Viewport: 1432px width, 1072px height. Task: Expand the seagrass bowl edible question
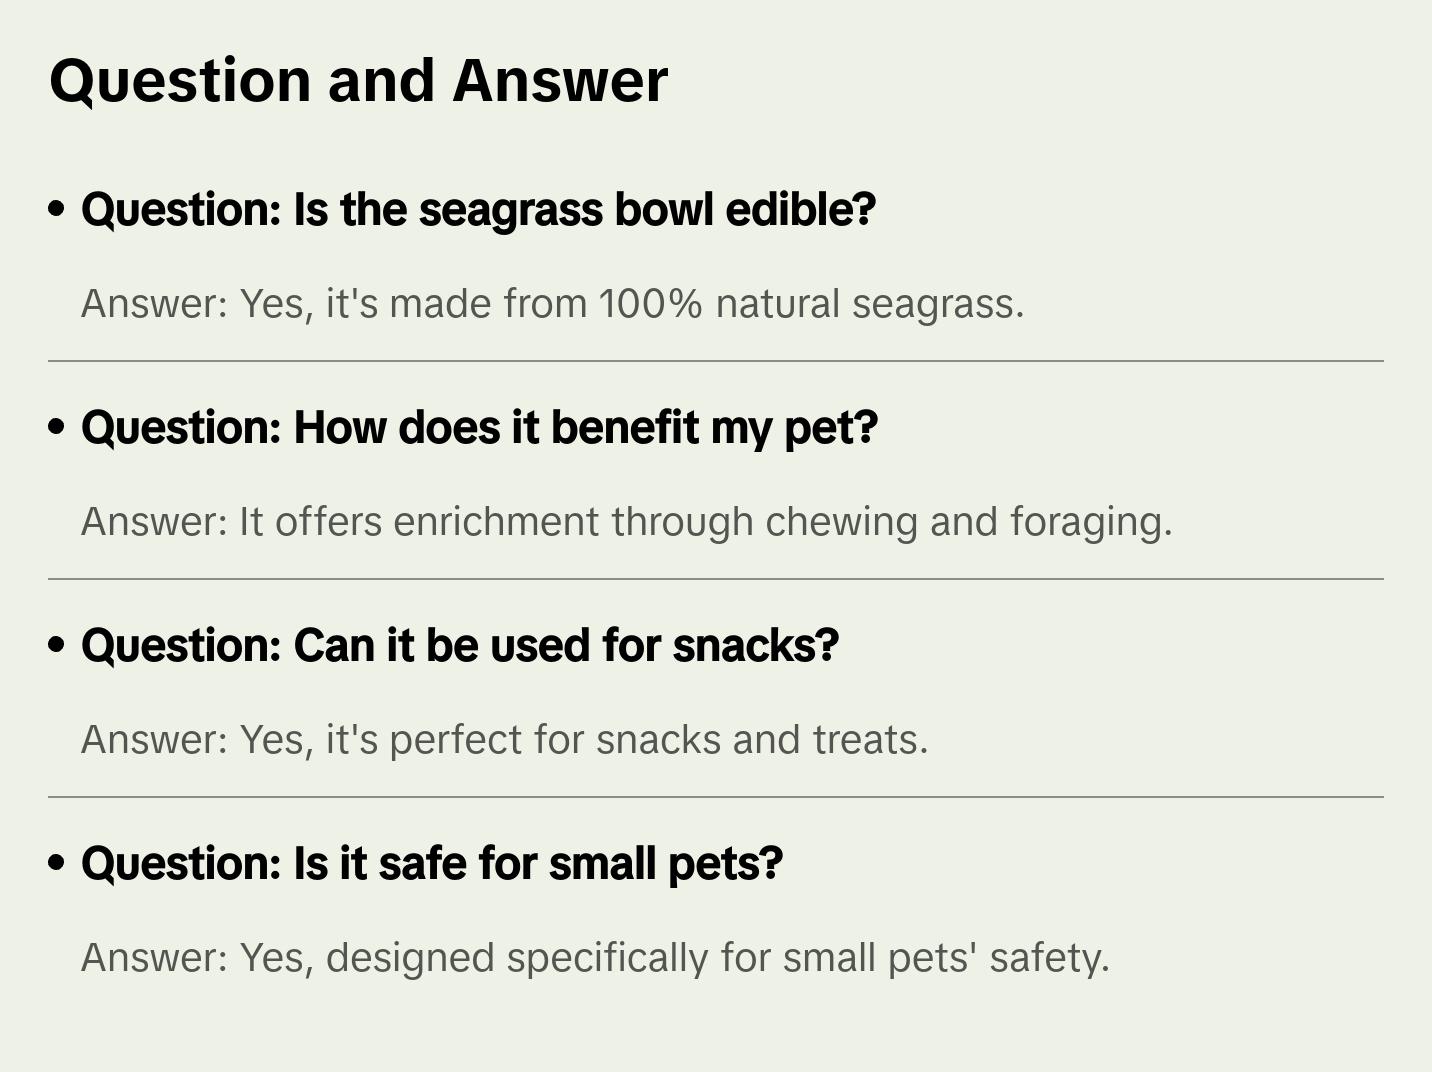[x=478, y=210]
